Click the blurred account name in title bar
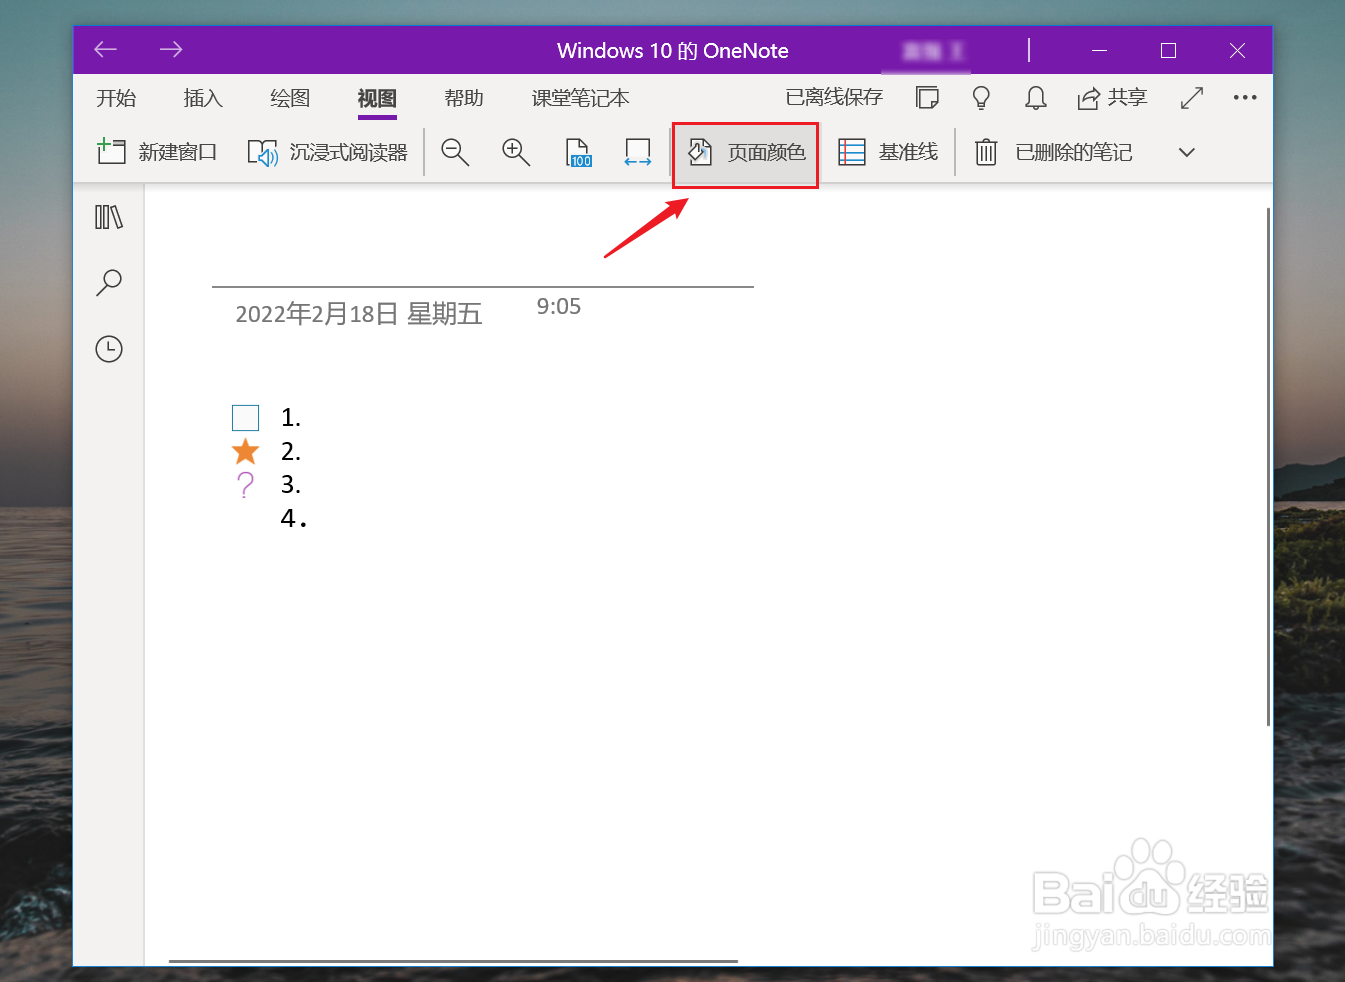 [x=932, y=50]
